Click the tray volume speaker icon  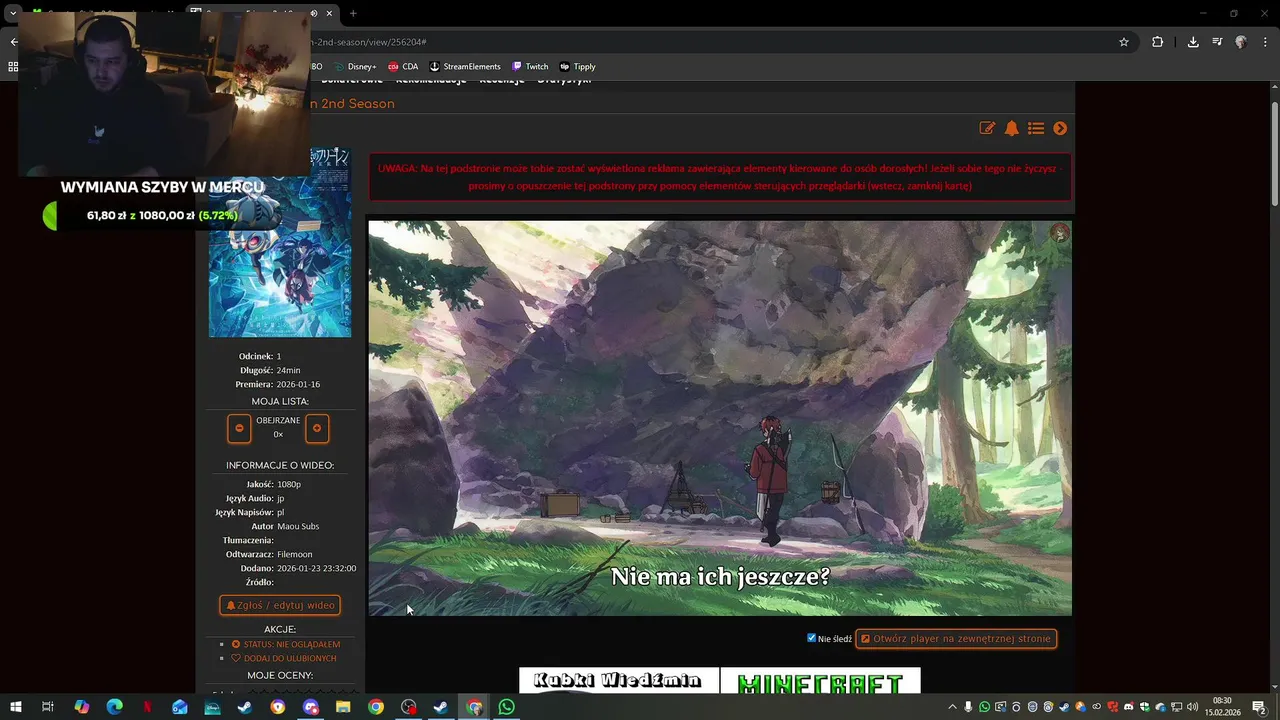click(x=1193, y=707)
